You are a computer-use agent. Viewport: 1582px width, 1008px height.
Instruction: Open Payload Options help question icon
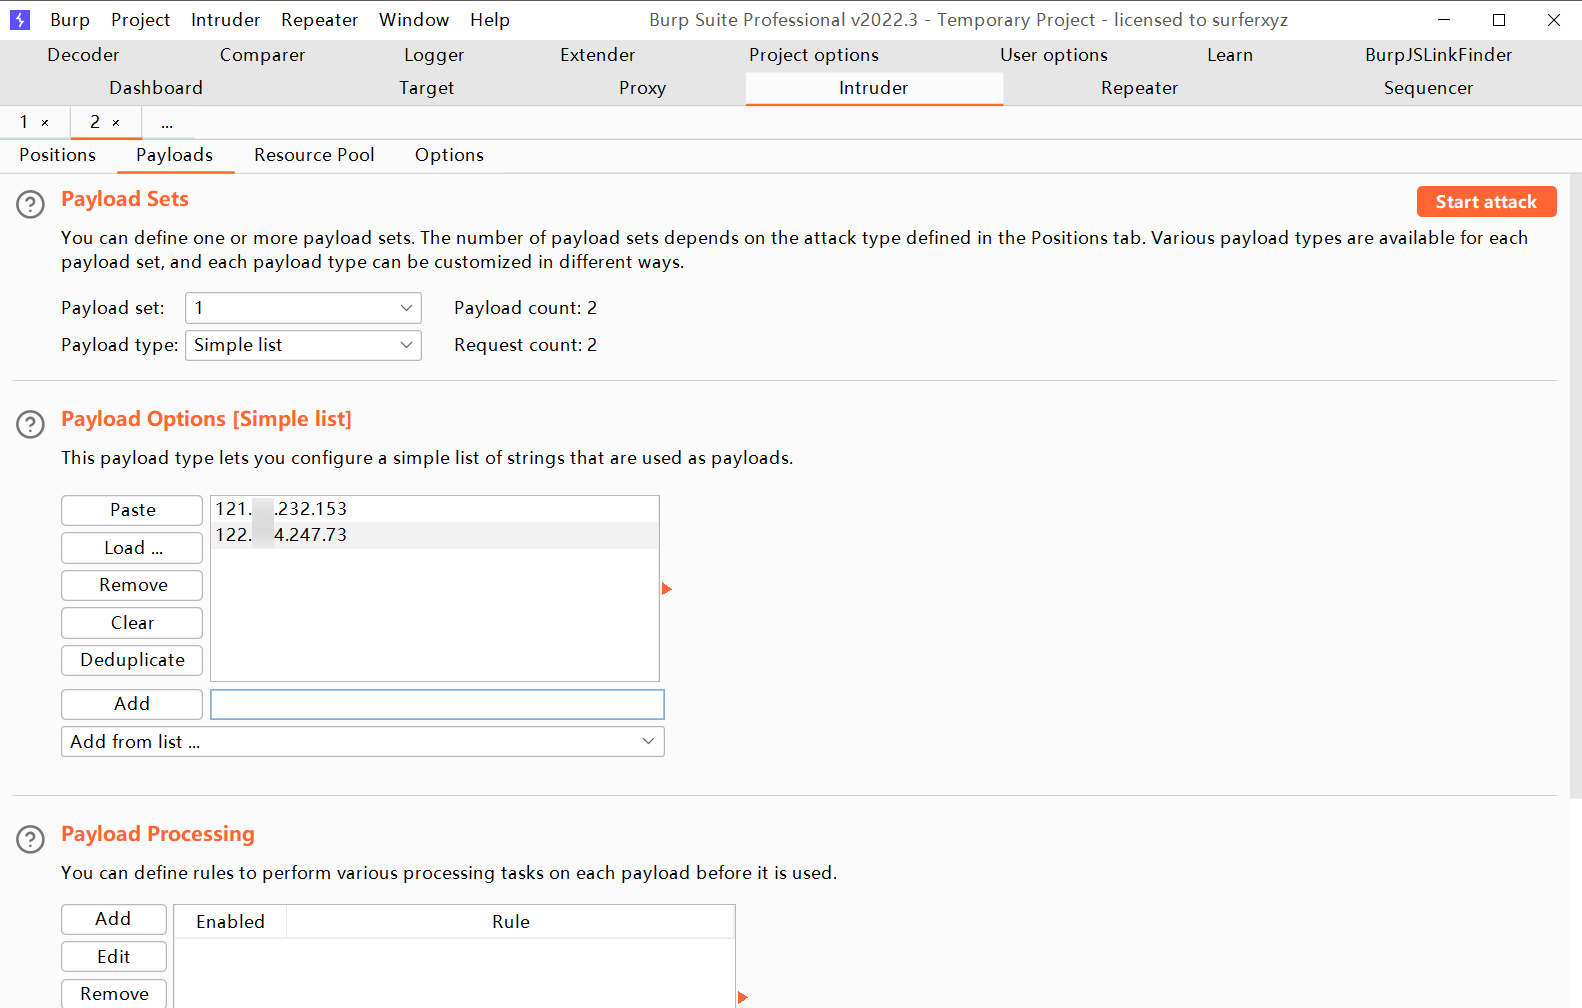click(x=31, y=425)
